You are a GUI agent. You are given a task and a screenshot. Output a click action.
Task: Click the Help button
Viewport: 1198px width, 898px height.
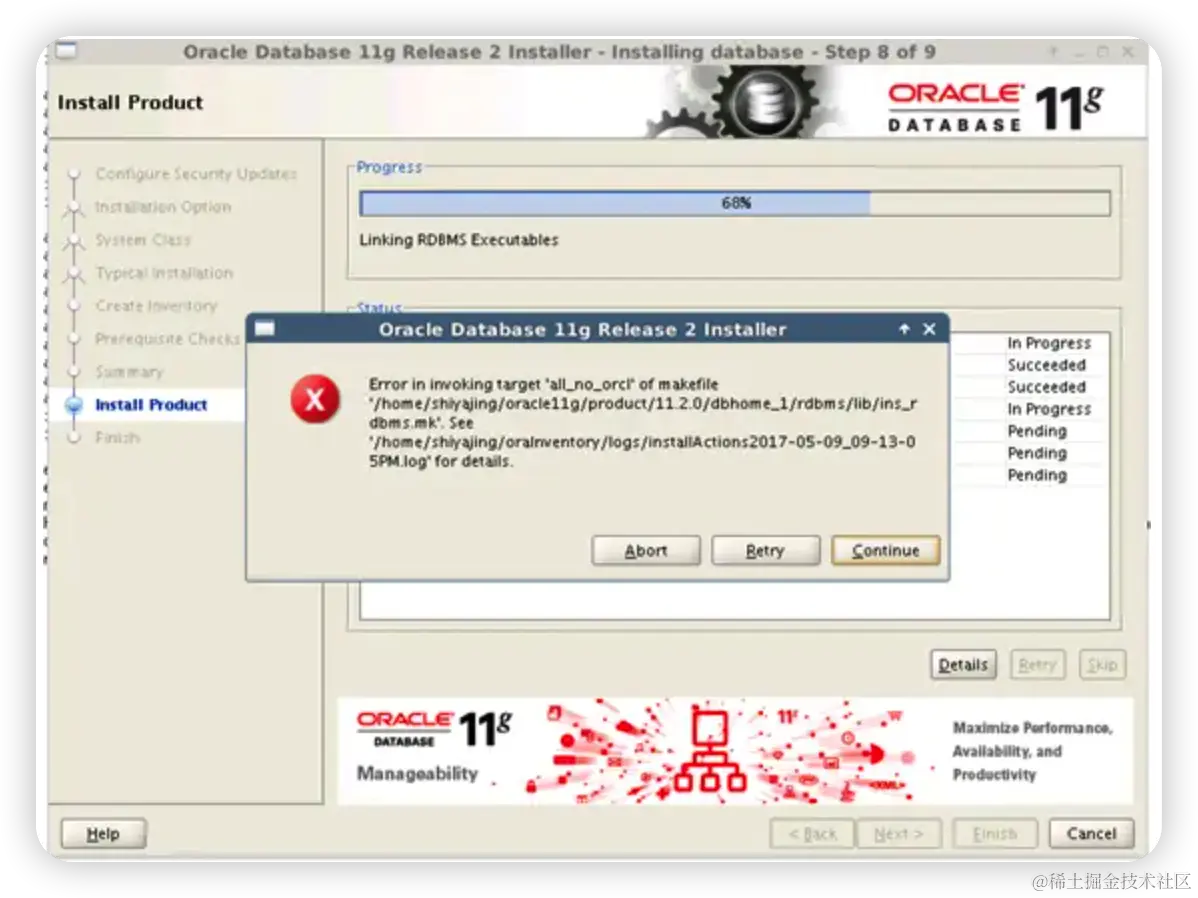pyautogui.click(x=103, y=834)
